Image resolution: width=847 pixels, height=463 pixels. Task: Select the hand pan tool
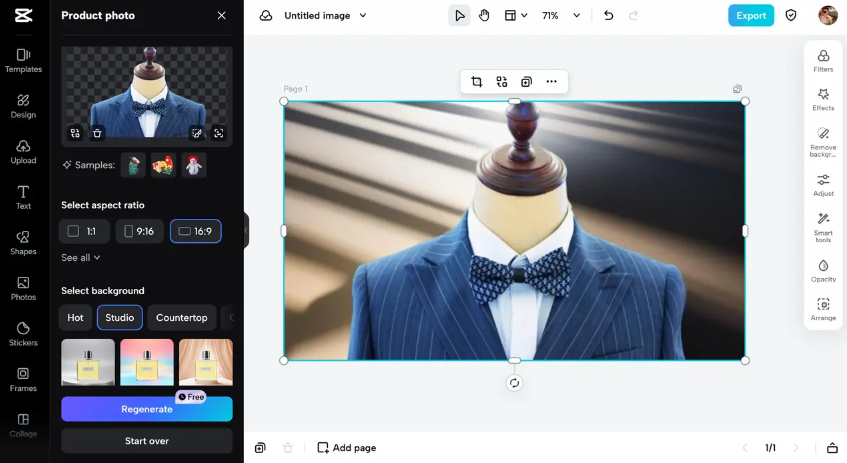(x=484, y=16)
